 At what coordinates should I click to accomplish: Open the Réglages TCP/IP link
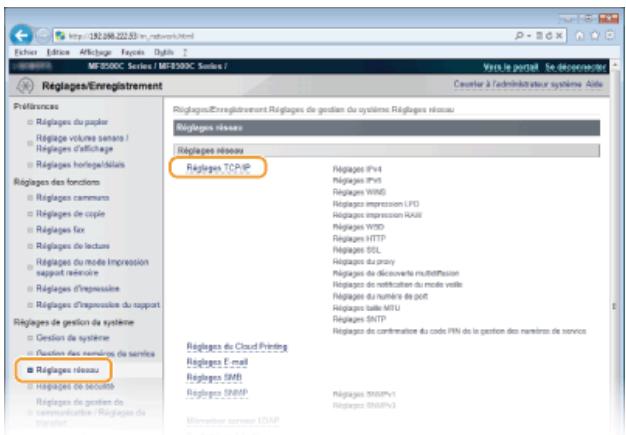(x=218, y=168)
